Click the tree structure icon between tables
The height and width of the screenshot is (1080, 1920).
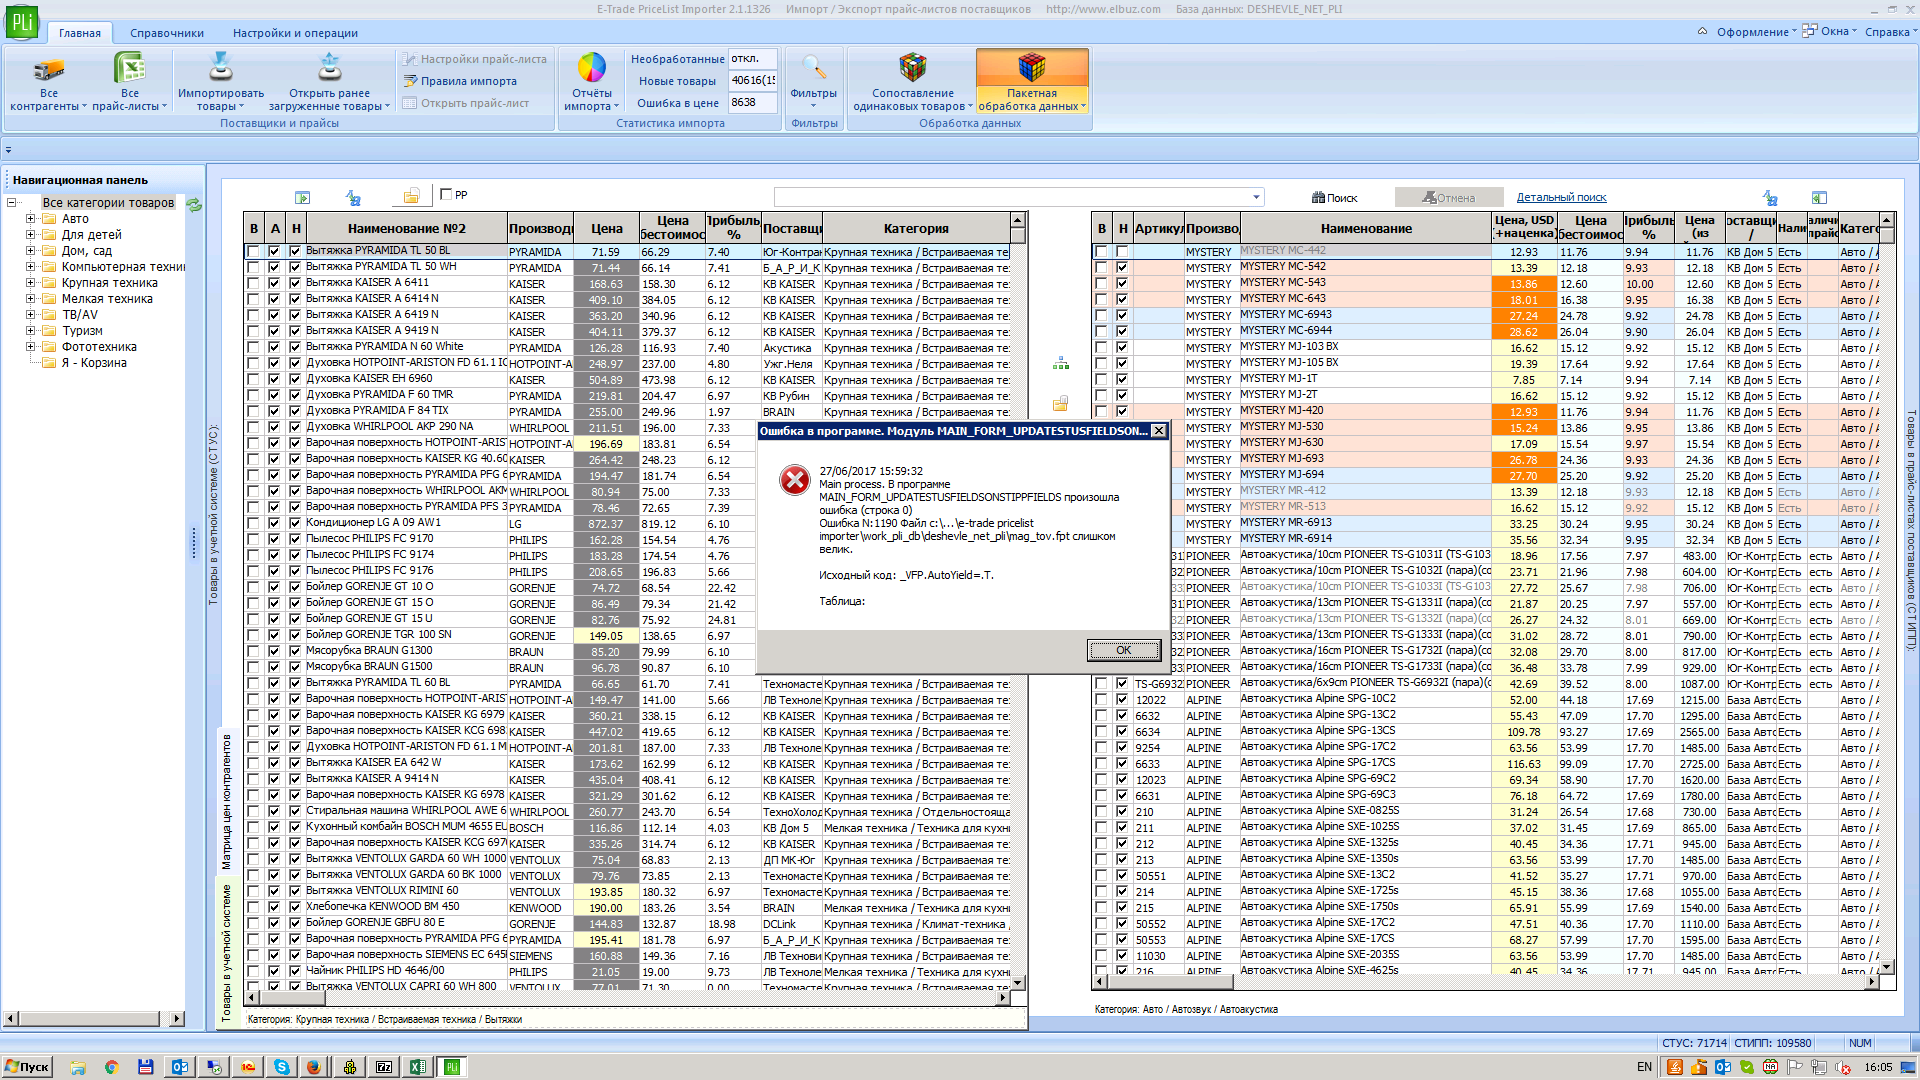(1061, 364)
